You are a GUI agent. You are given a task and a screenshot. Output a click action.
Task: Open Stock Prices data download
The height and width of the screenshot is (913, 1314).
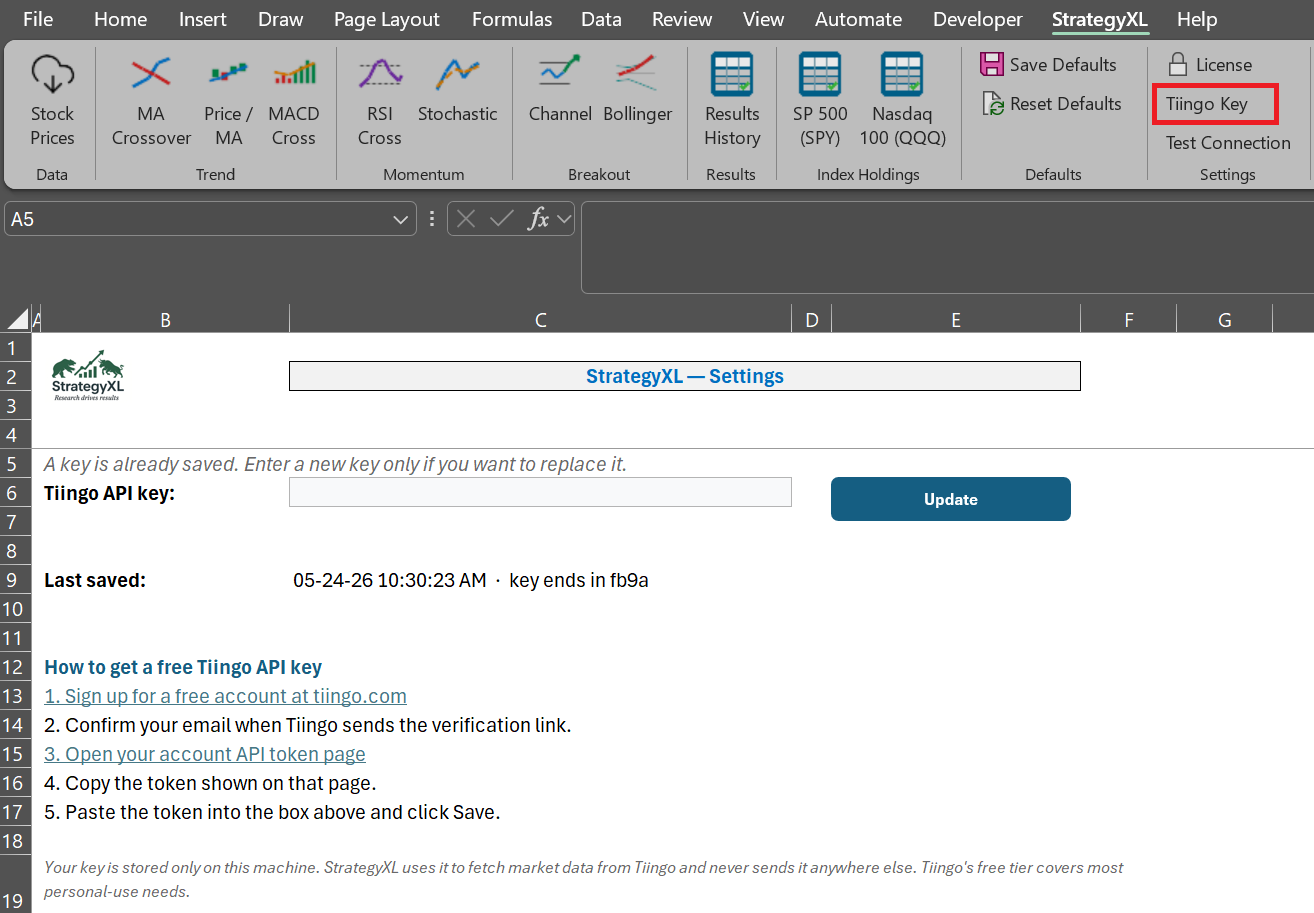tap(52, 100)
